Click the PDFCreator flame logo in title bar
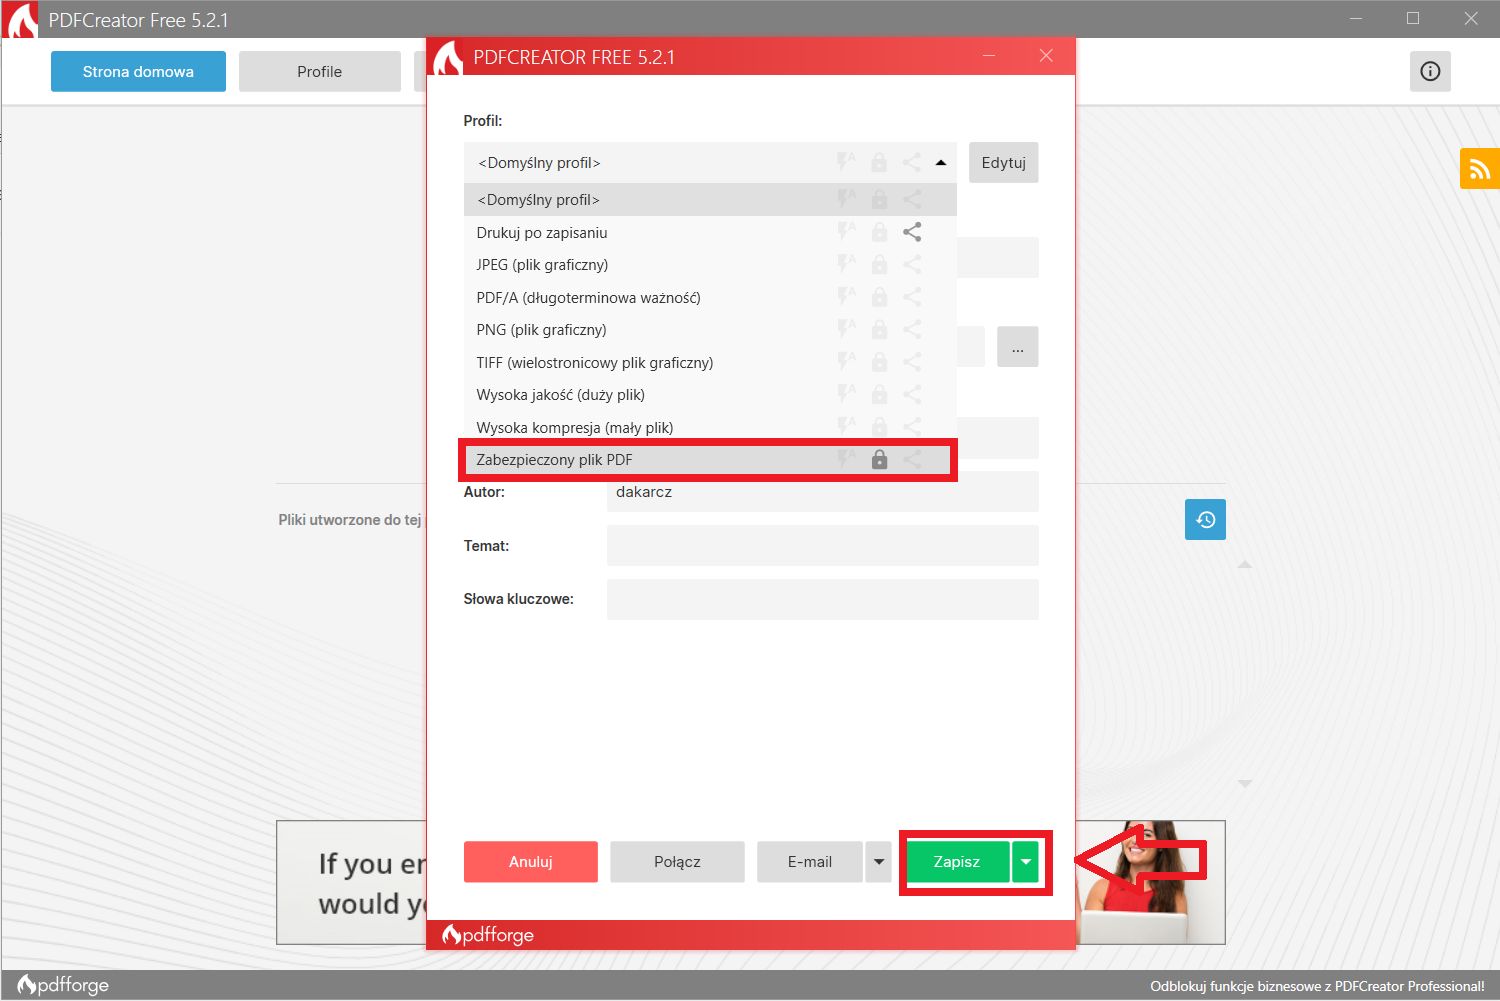The image size is (1500, 1001). (x=21, y=18)
